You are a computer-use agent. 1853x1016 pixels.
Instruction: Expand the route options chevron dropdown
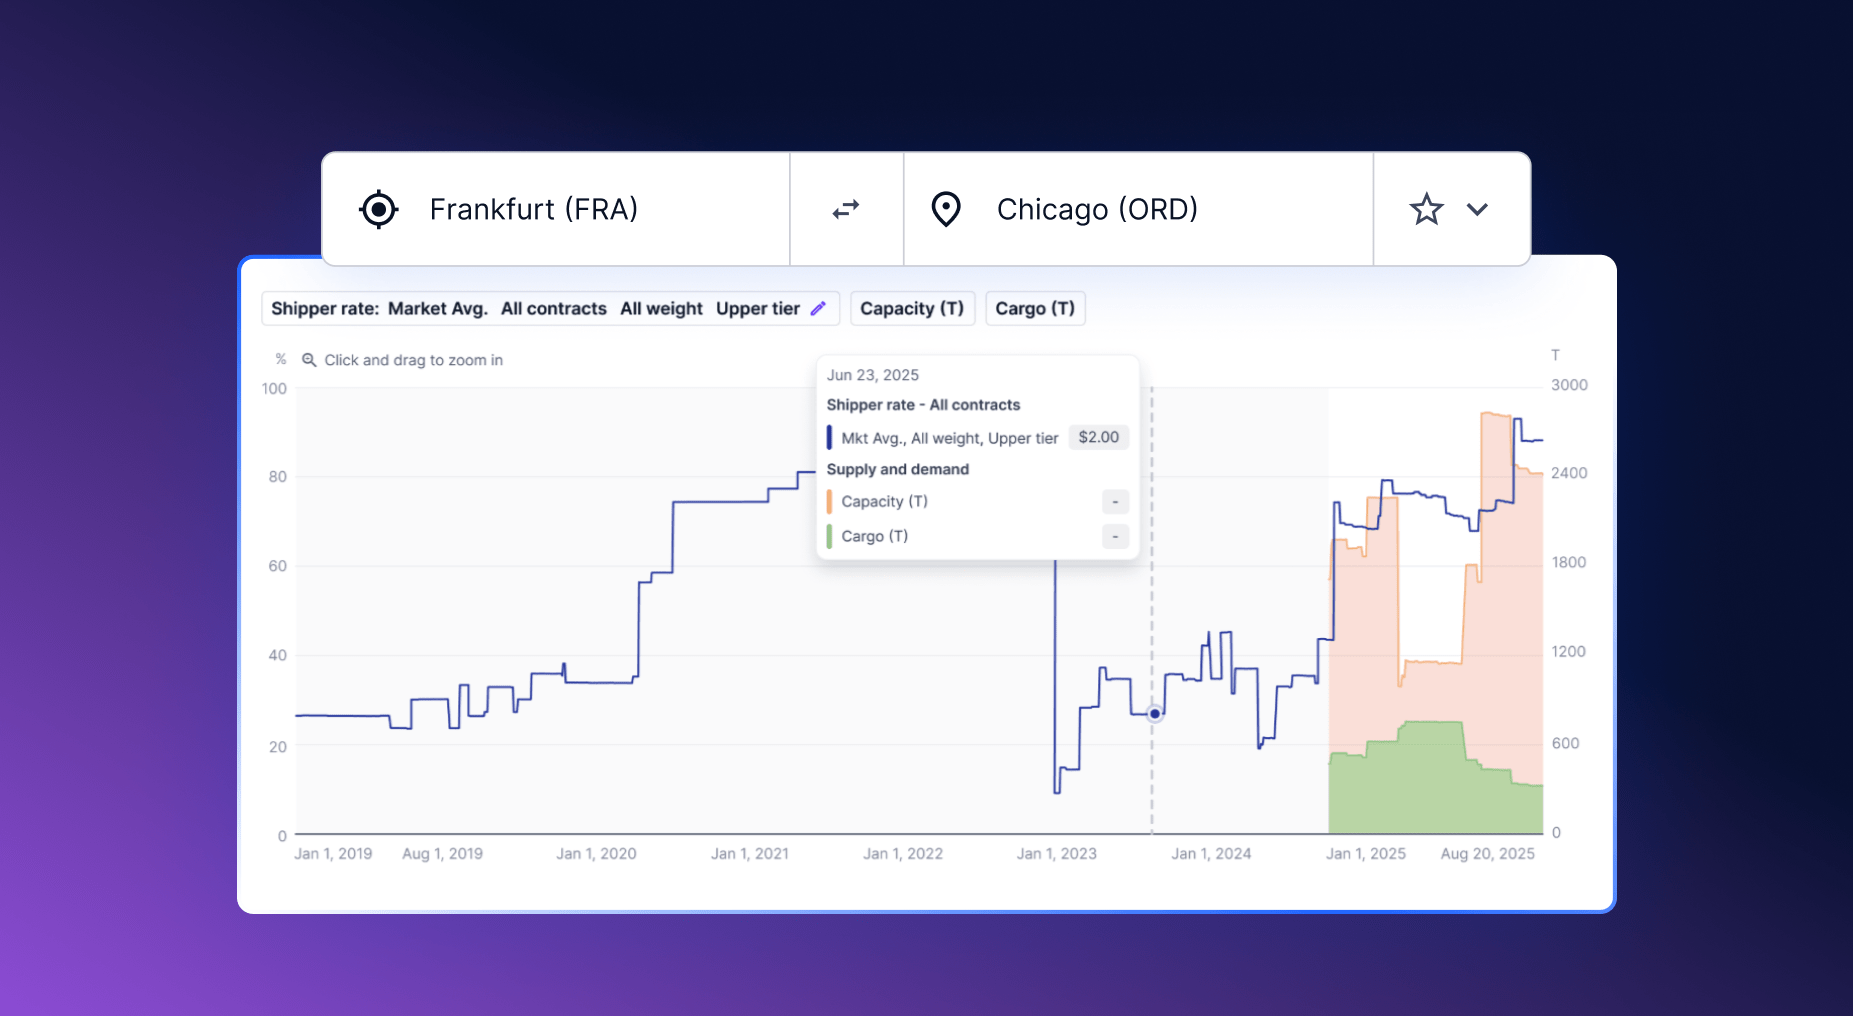tap(1478, 210)
